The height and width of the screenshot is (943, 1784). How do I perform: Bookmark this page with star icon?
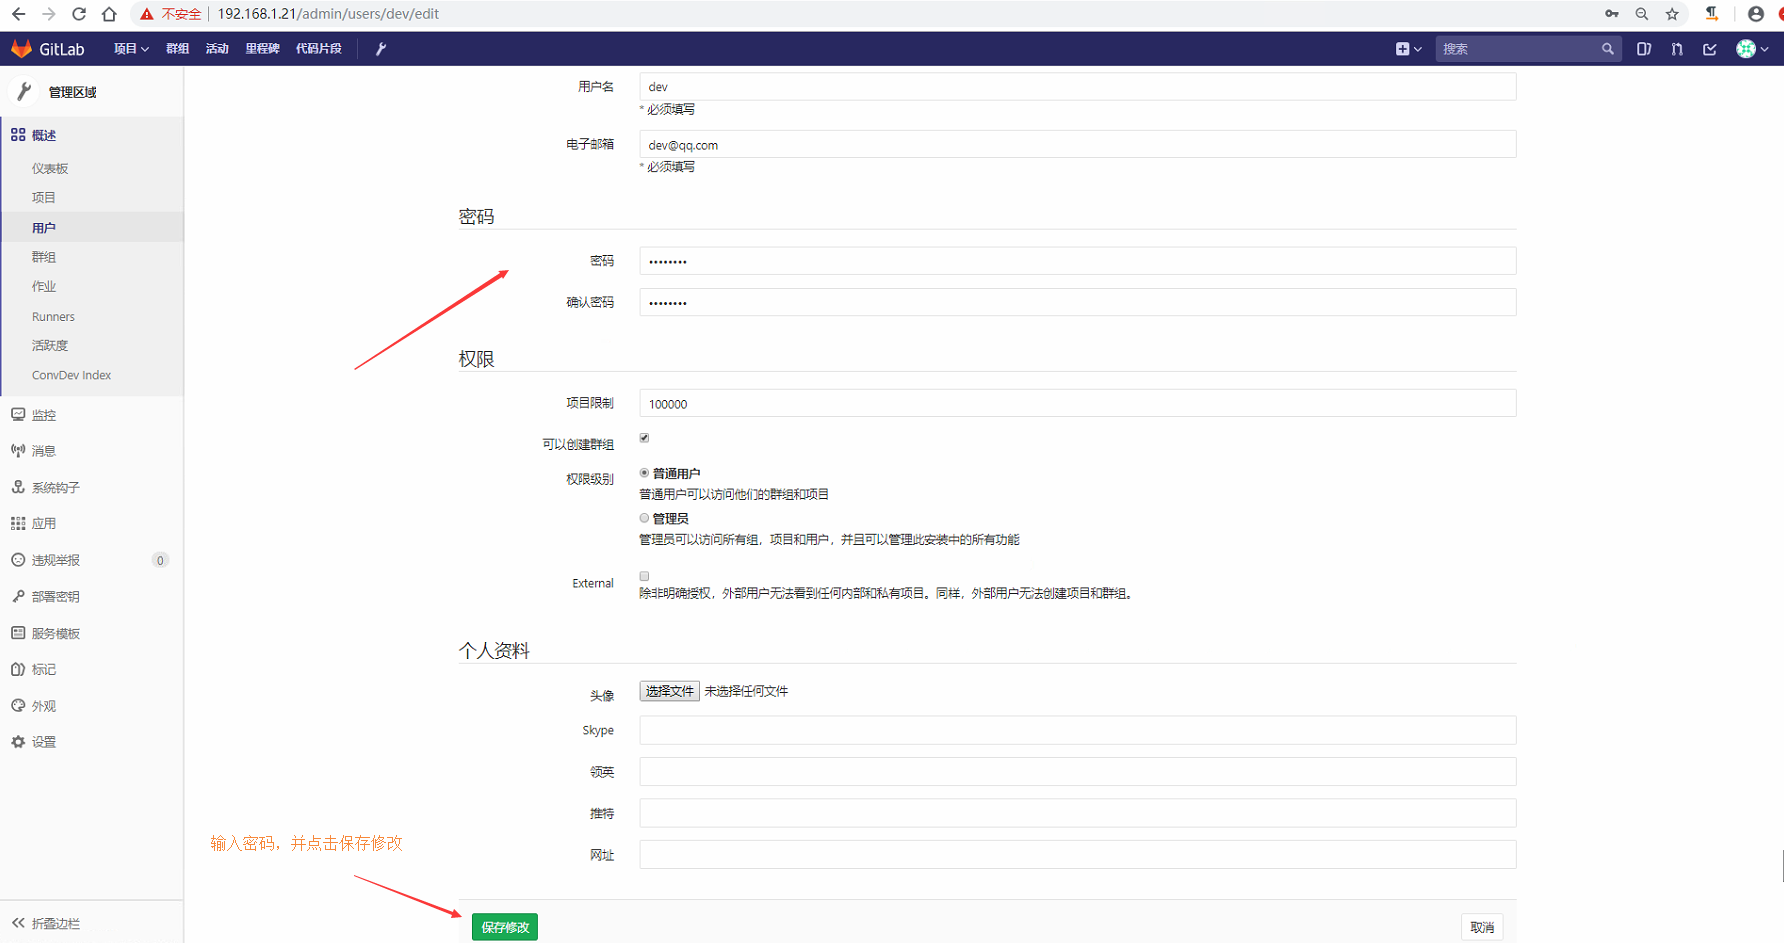[1672, 14]
